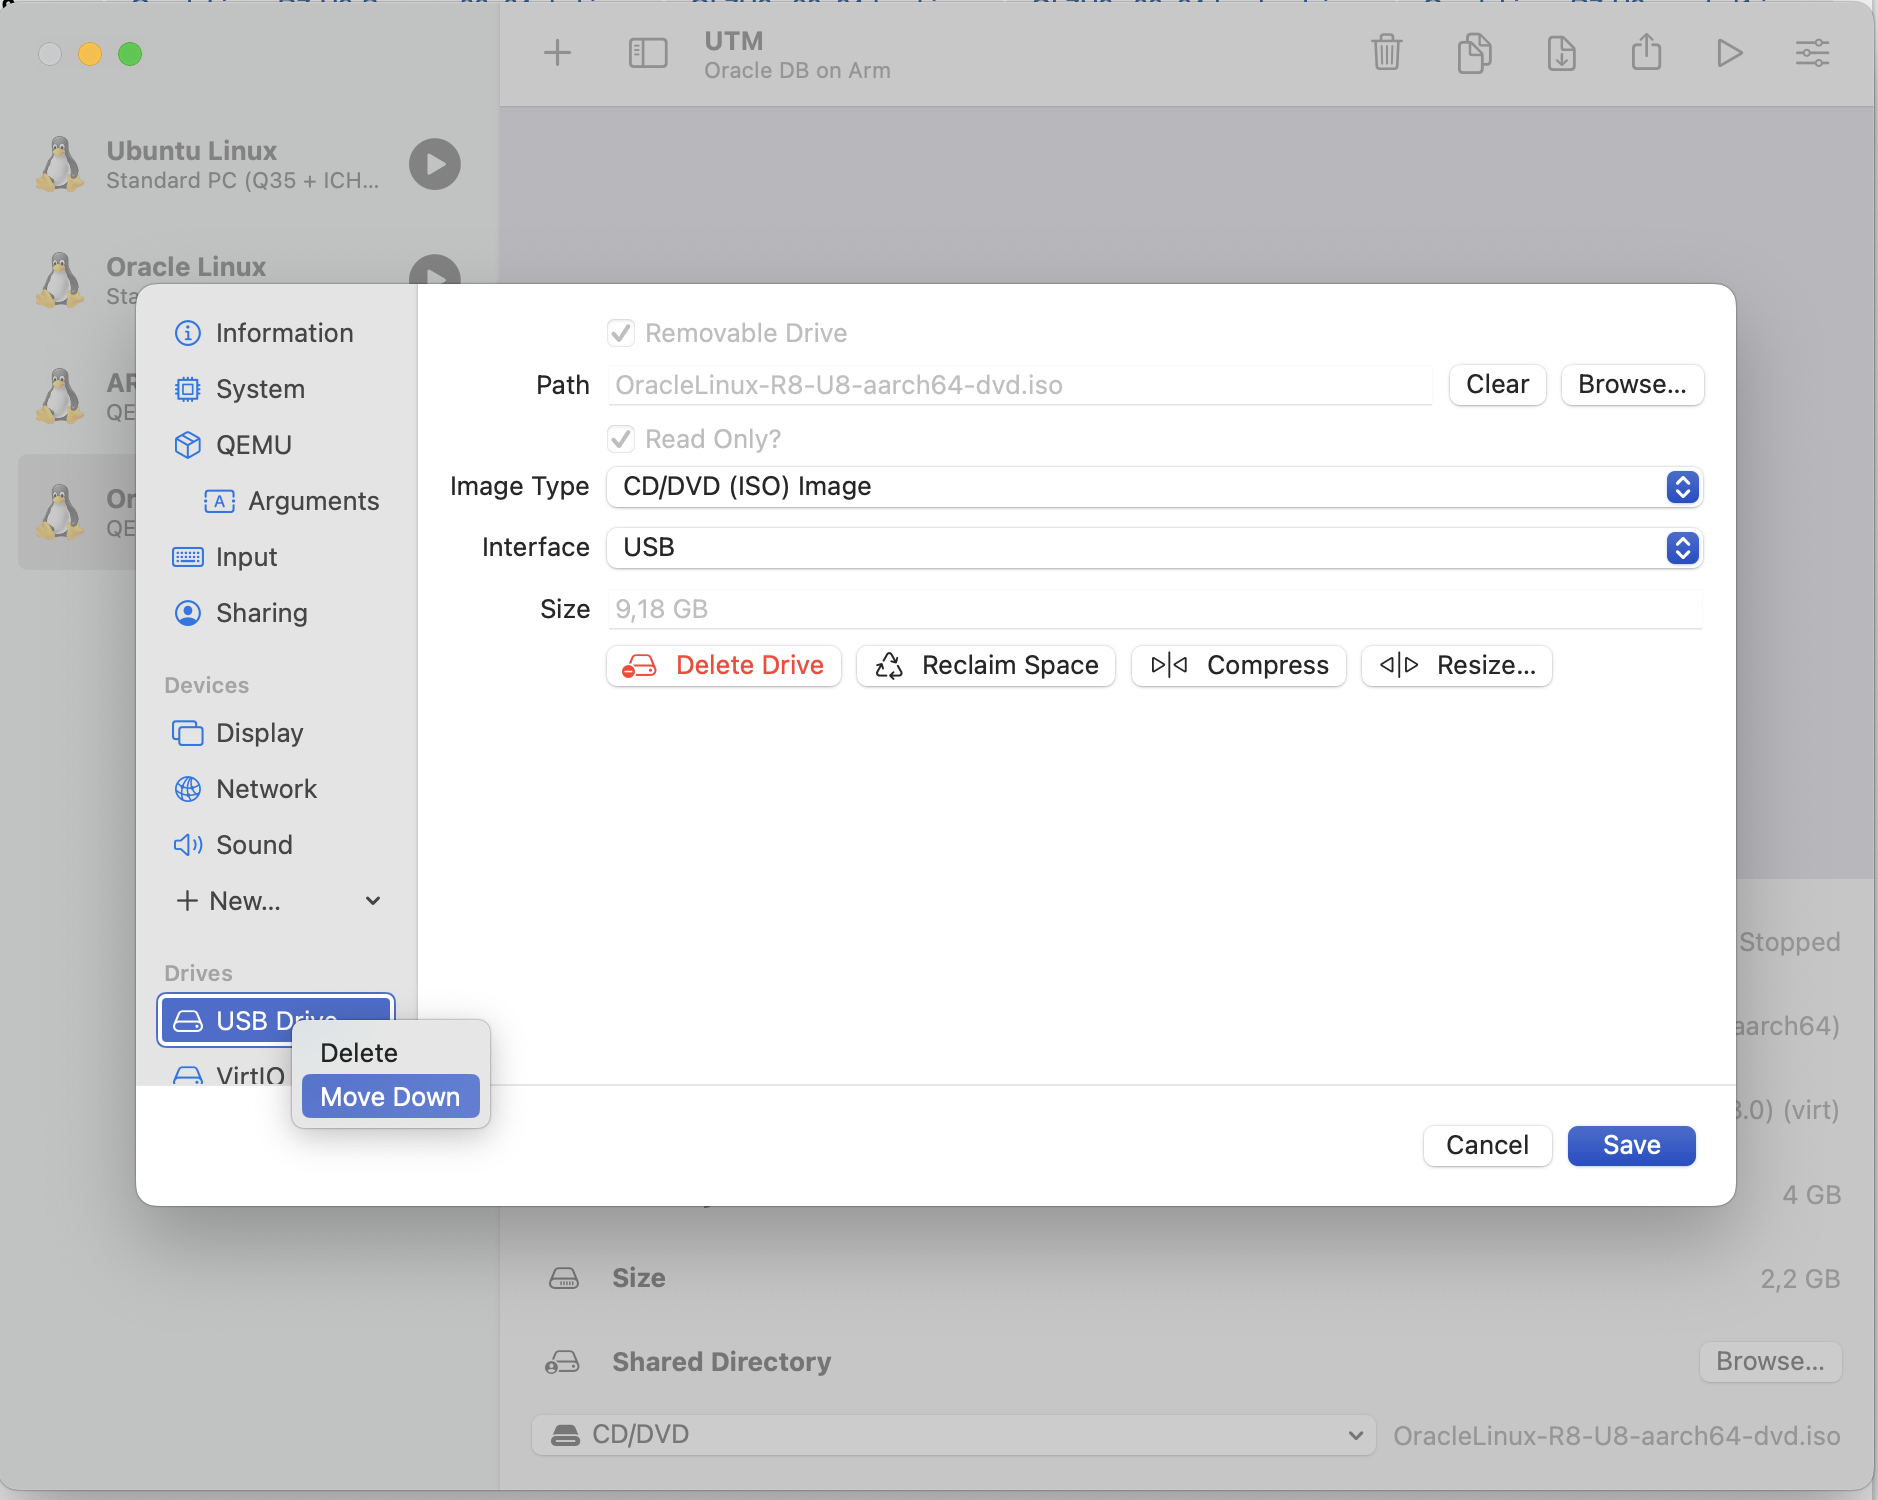Viewport: 1878px width, 1500px height.
Task: Open the VM settings sliders icon
Action: [1811, 53]
